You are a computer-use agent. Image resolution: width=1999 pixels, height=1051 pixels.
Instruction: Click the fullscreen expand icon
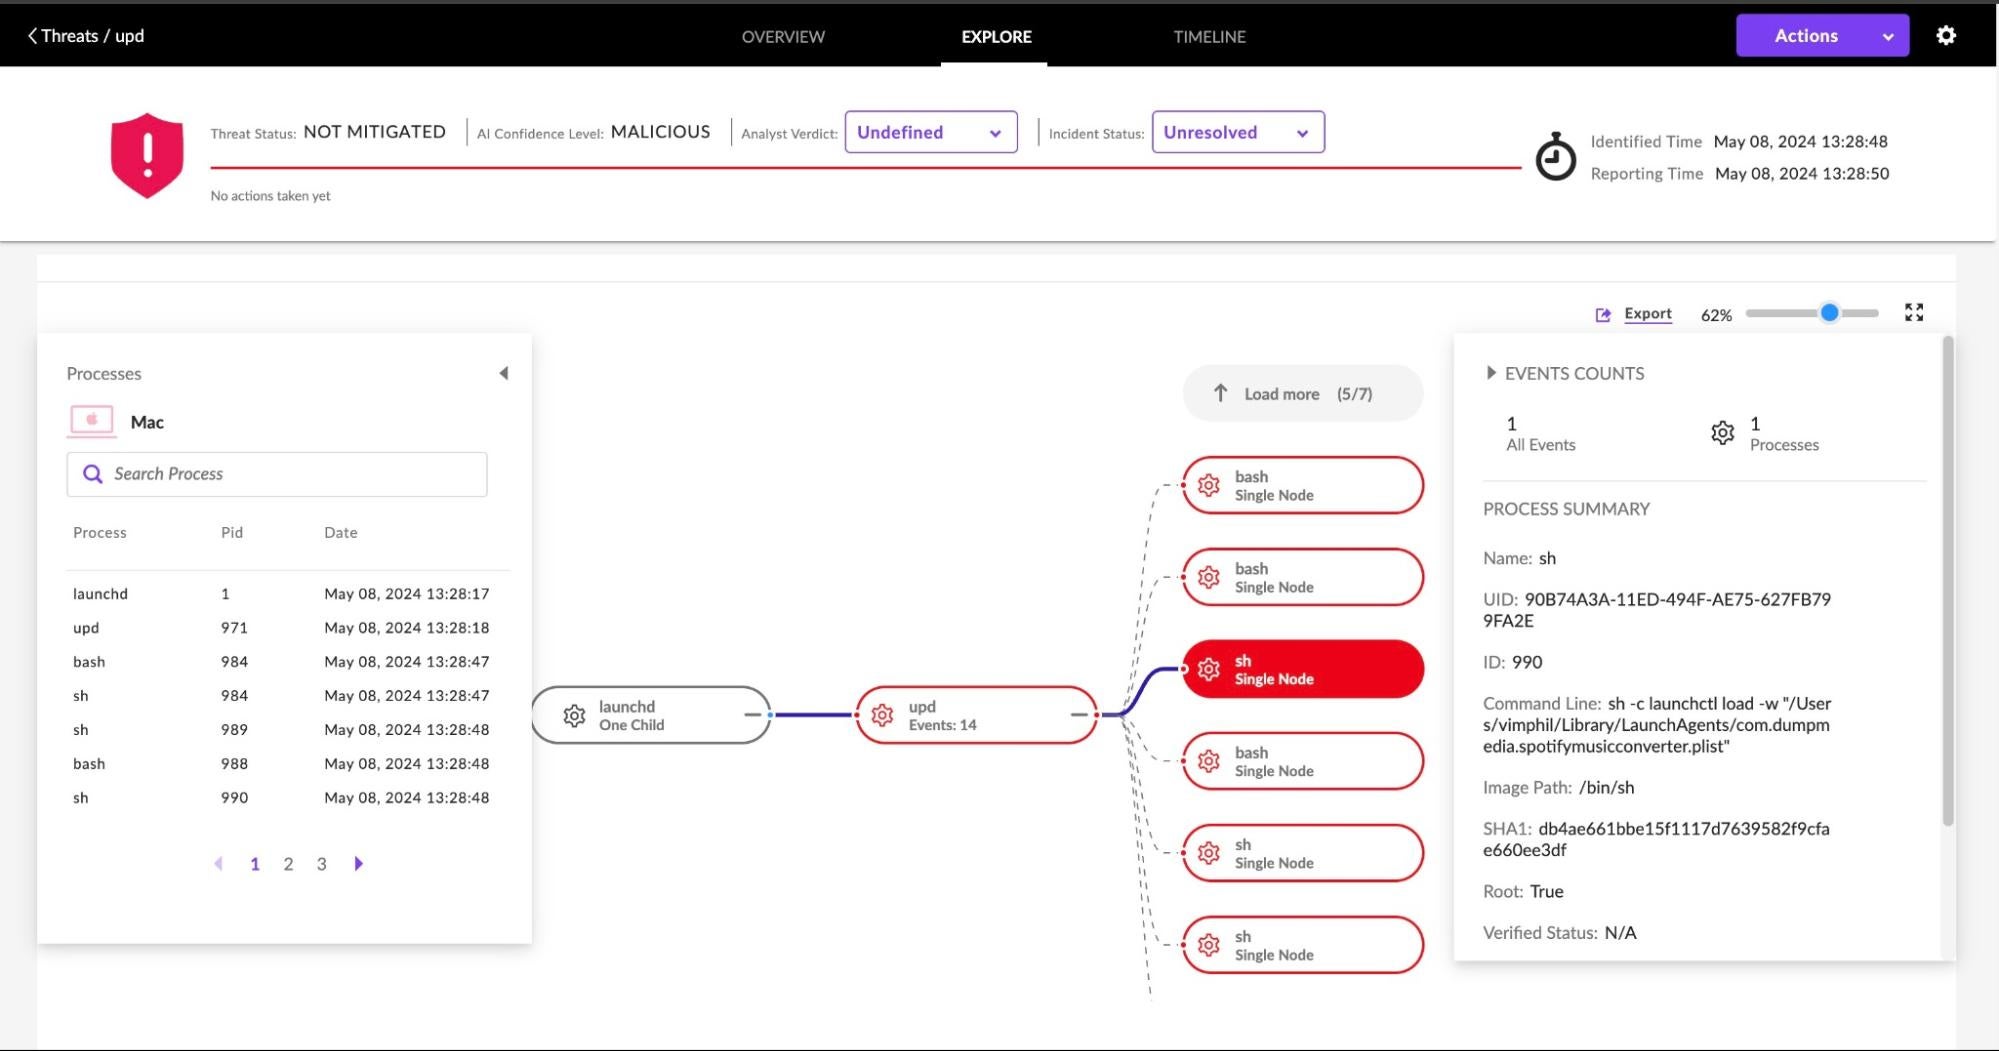[x=1913, y=313]
